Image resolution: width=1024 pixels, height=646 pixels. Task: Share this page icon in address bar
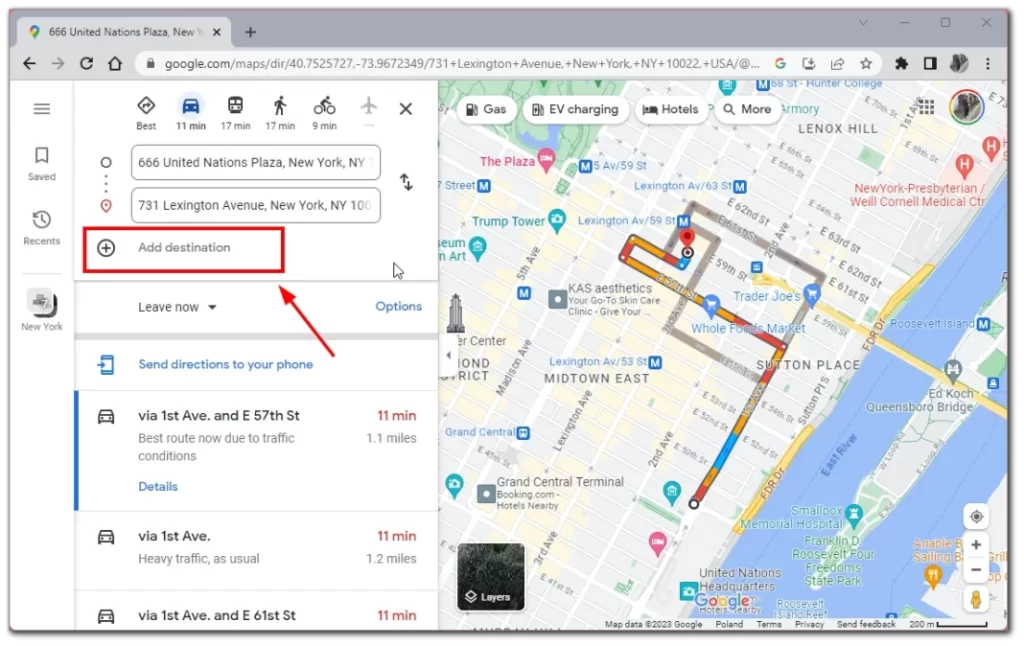tap(837, 63)
